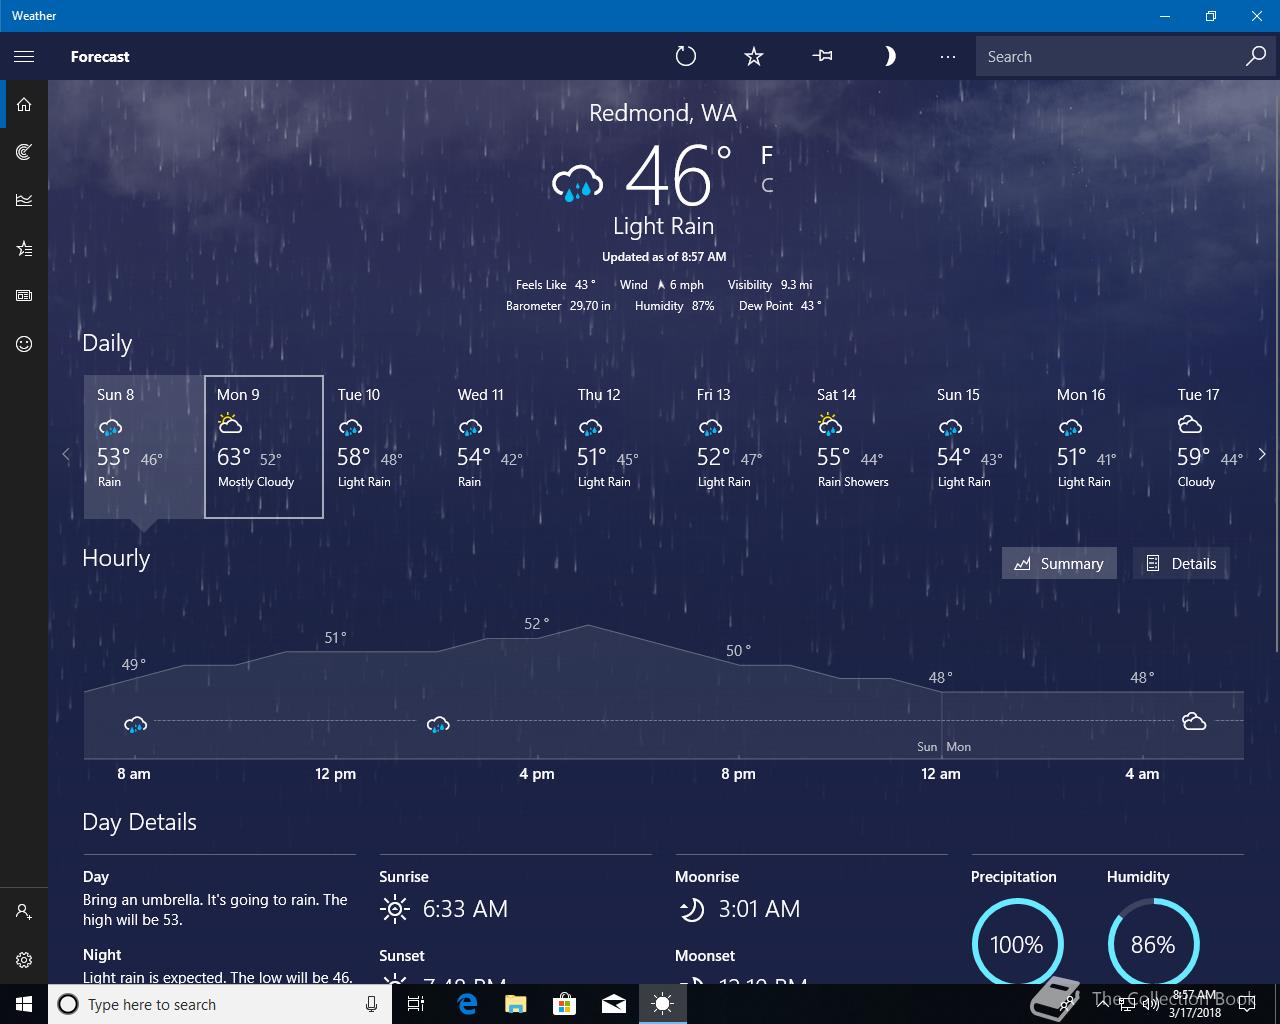Open Weather app settings gear
1280x1024 pixels.
coord(24,960)
